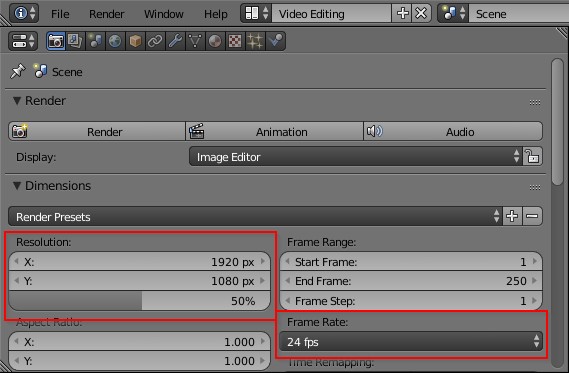
Task: Click the Render panel drag grip
Action: tap(535, 103)
